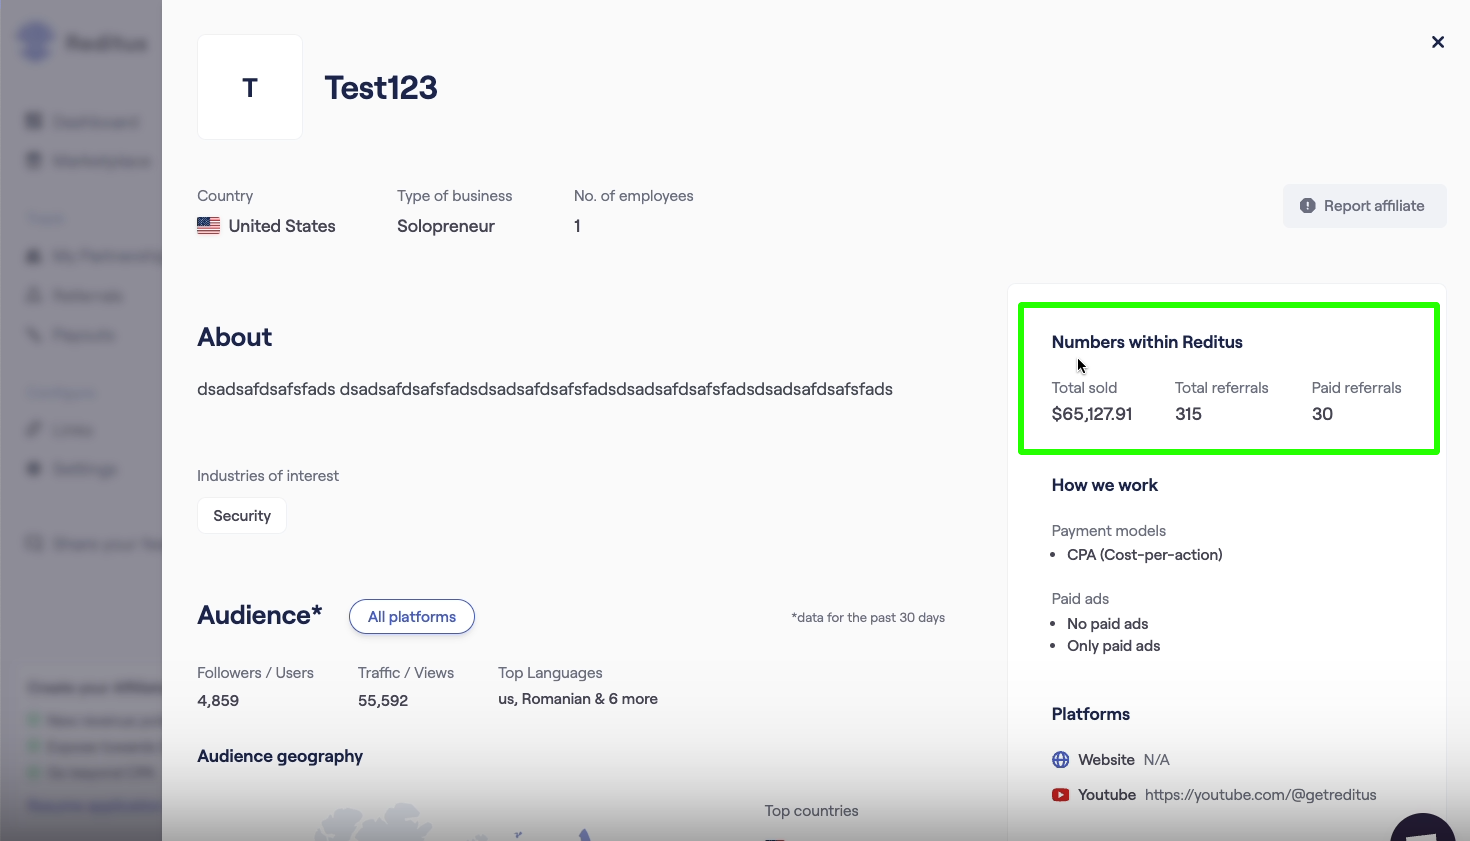Click the My Partnerships sidebar icon

click(x=33, y=255)
